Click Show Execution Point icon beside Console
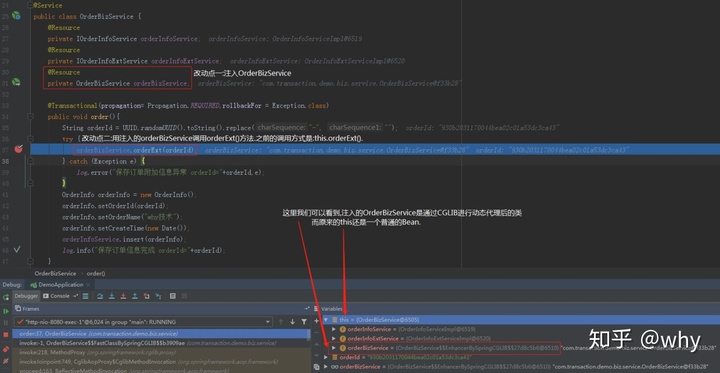720x373 pixels. 85,296
